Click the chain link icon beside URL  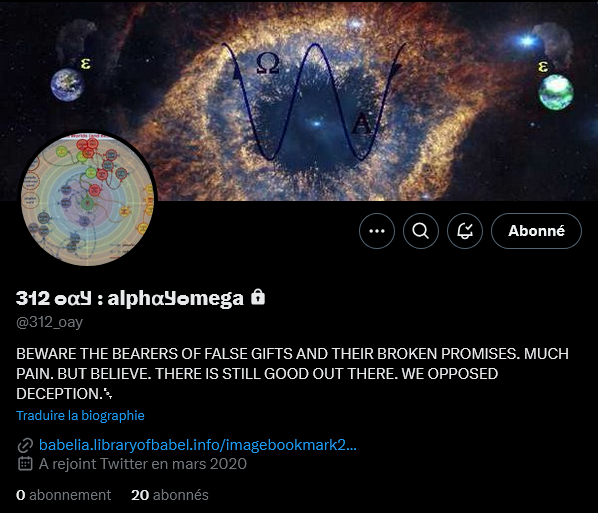(x=25, y=445)
